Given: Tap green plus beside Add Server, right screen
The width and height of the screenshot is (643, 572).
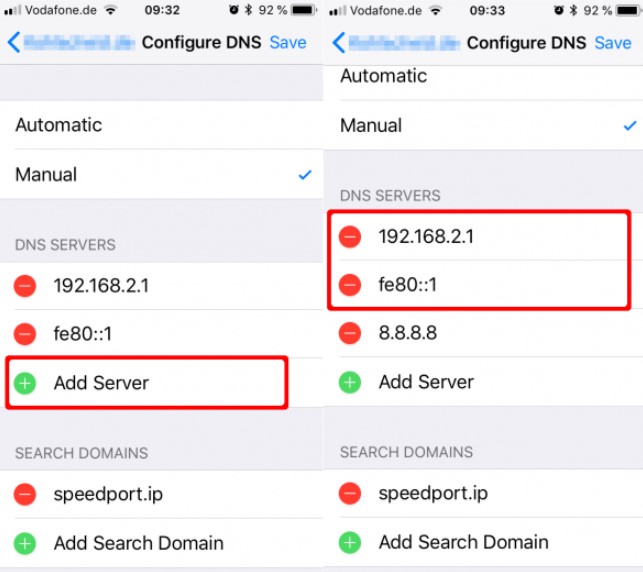Looking at the screenshot, I should [350, 382].
